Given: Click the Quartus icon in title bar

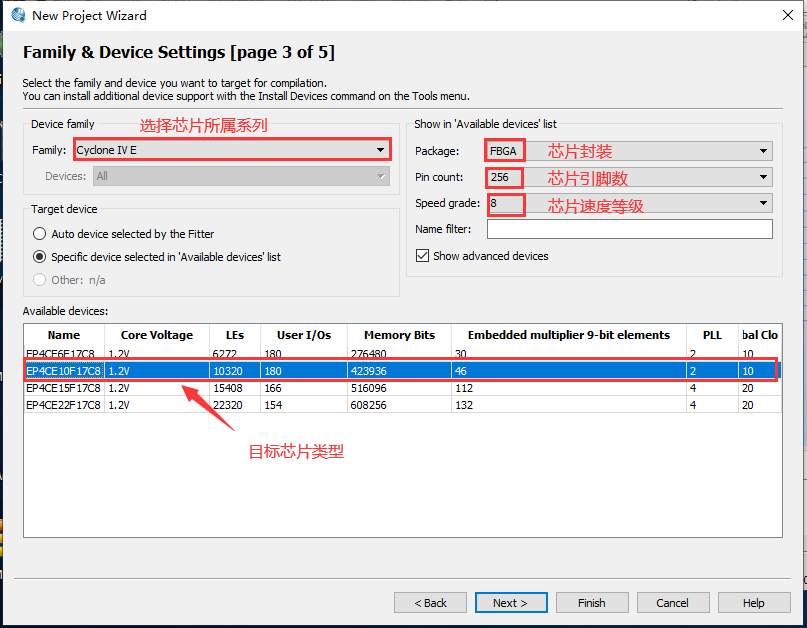Looking at the screenshot, I should (18, 15).
